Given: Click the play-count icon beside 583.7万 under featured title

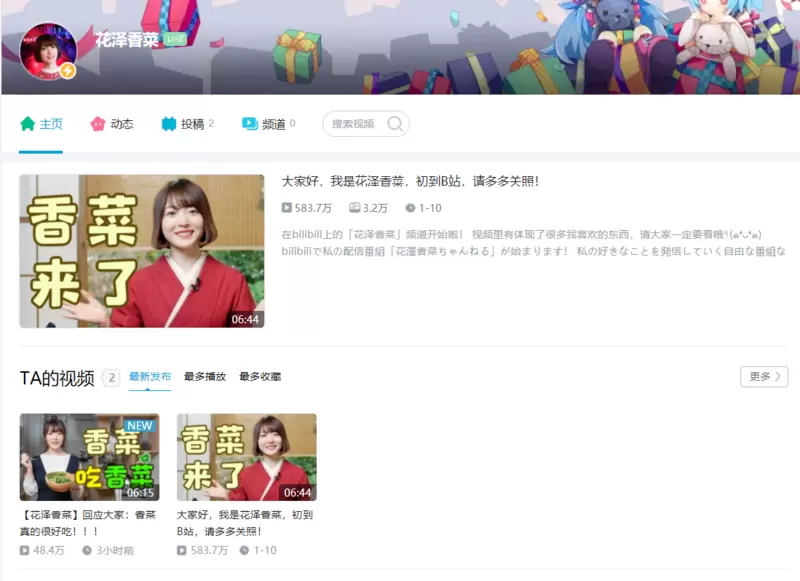Looking at the screenshot, I should click(287, 208).
